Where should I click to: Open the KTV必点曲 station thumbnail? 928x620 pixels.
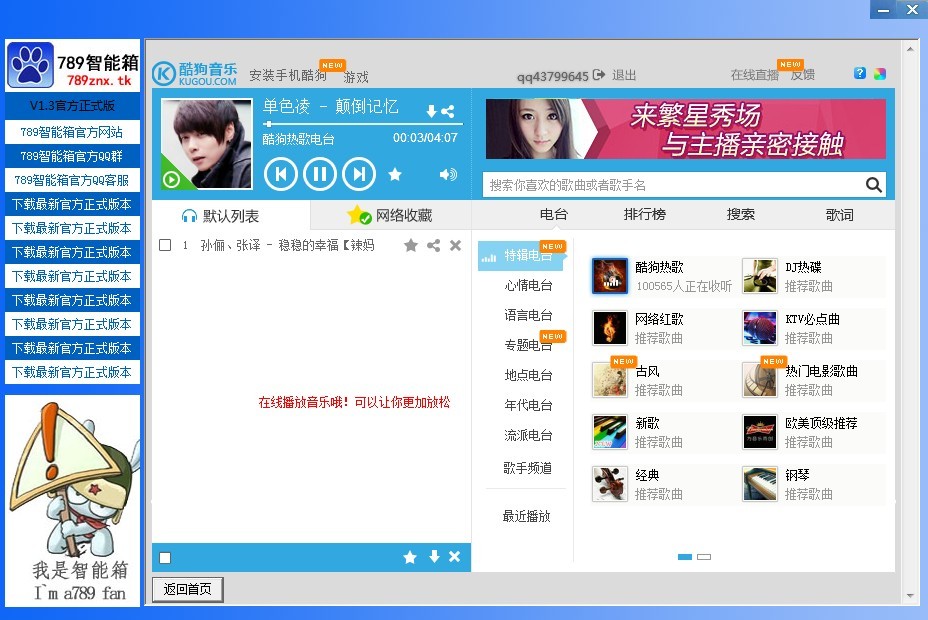click(759, 328)
